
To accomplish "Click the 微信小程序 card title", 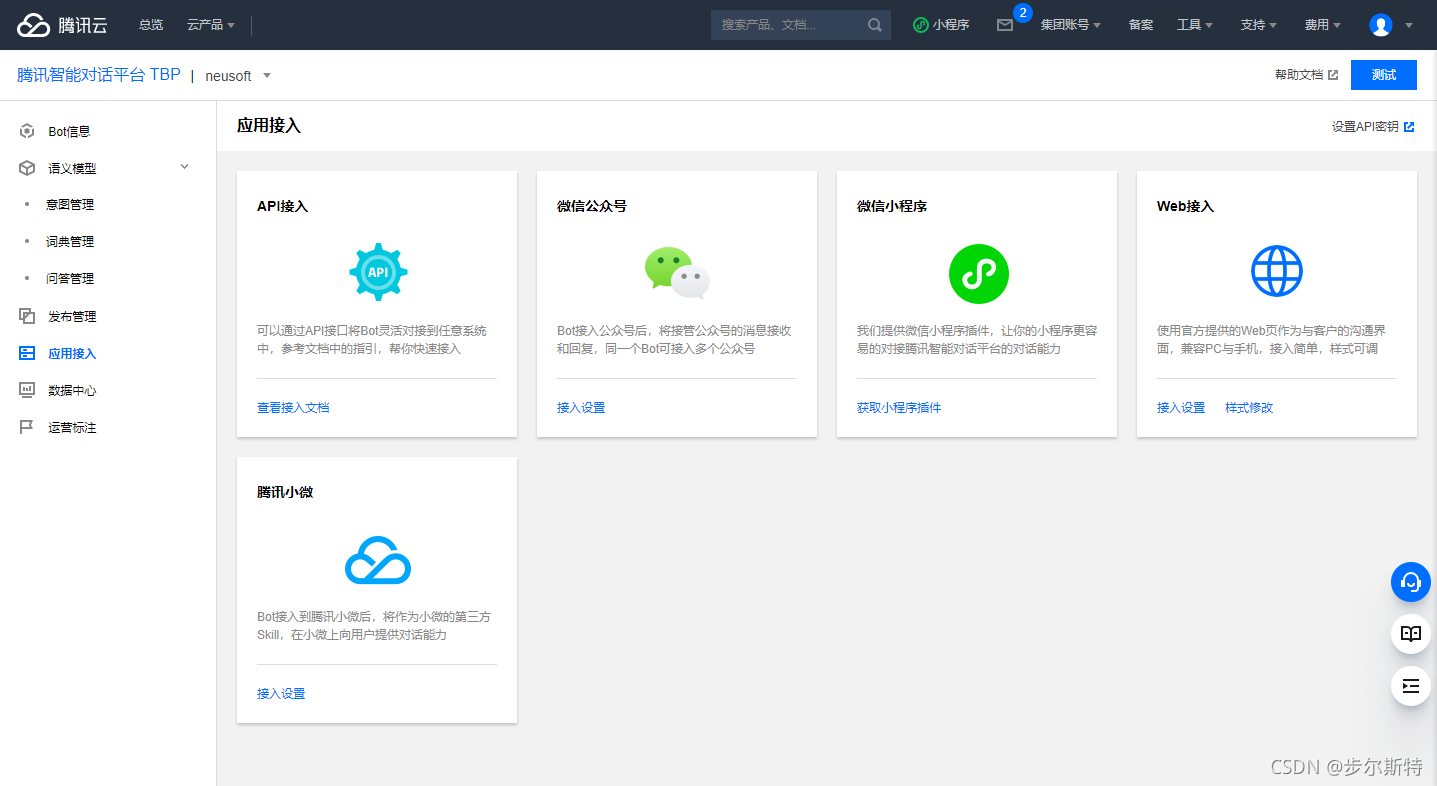I will (x=892, y=206).
